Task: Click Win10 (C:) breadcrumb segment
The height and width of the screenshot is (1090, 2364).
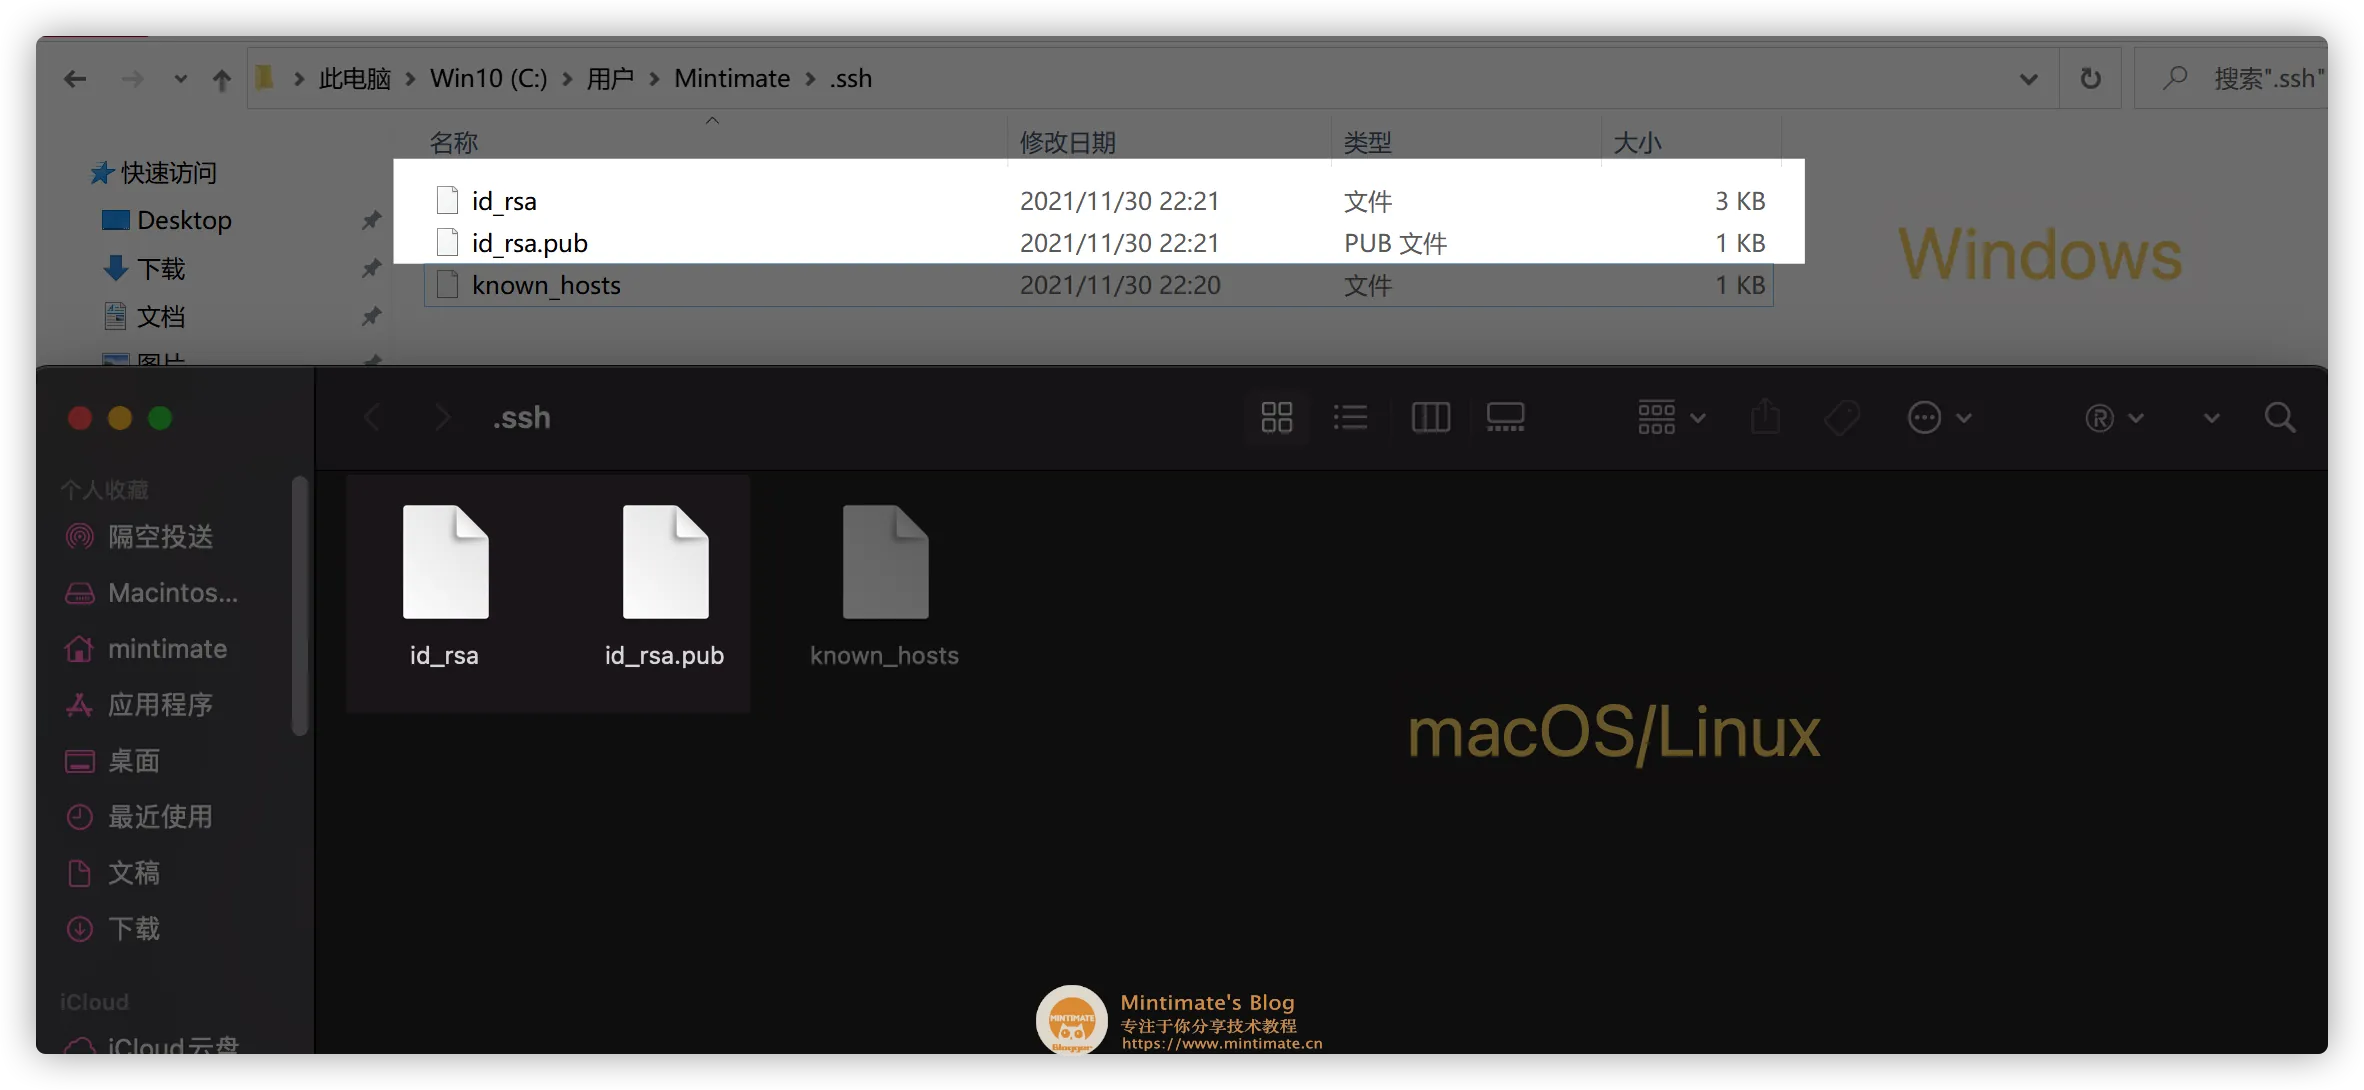Action: click(x=488, y=78)
